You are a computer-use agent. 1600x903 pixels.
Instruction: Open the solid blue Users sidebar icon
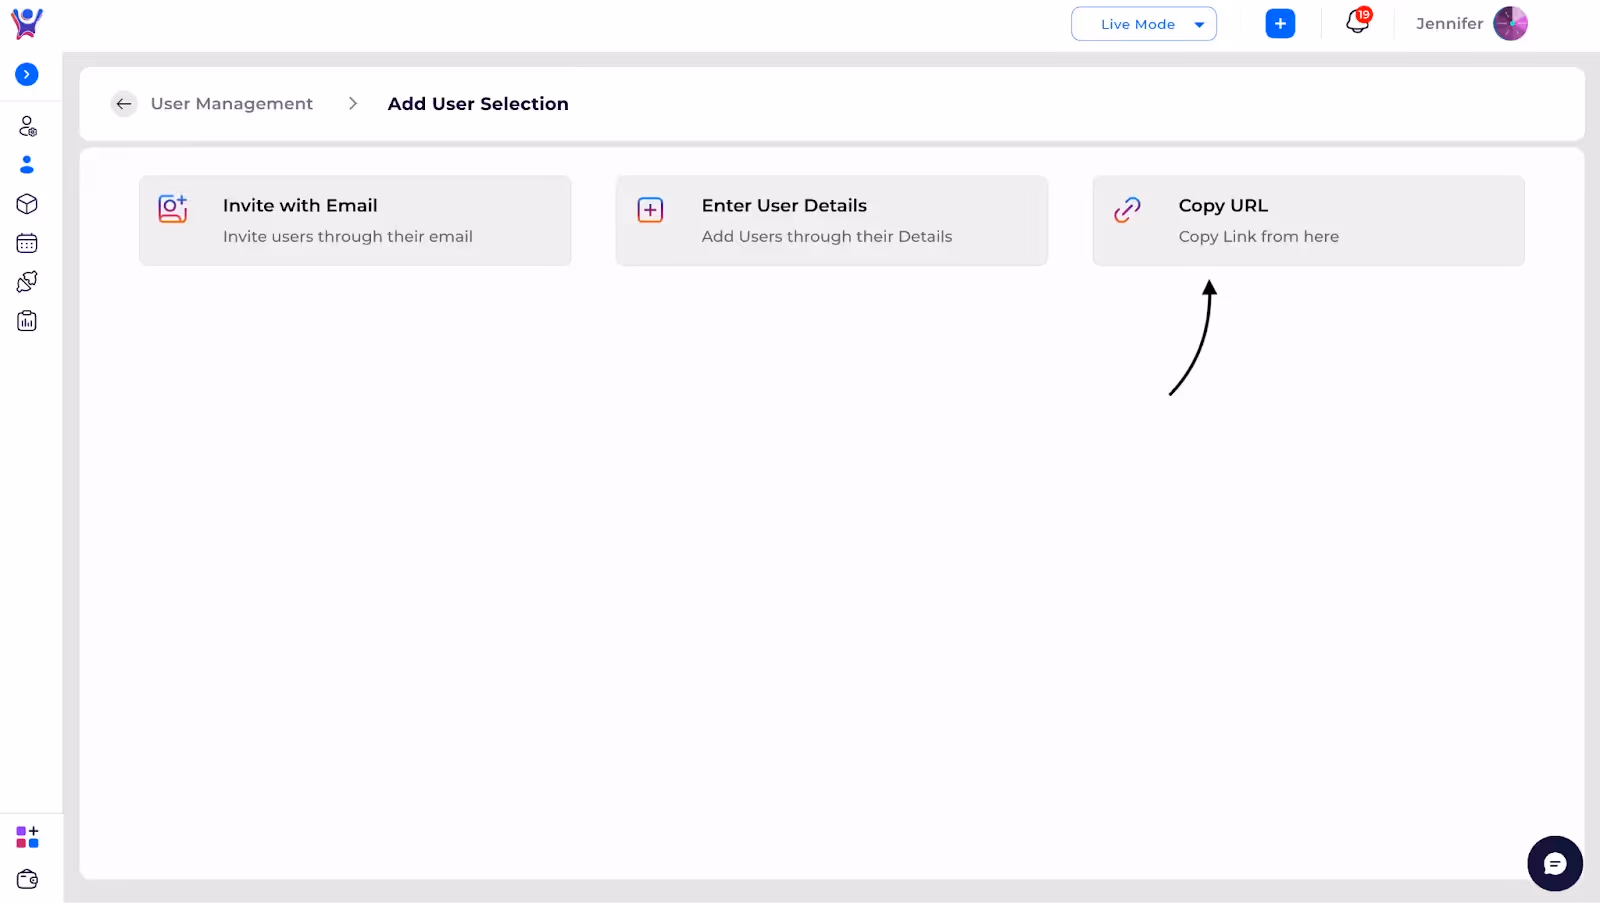point(27,165)
